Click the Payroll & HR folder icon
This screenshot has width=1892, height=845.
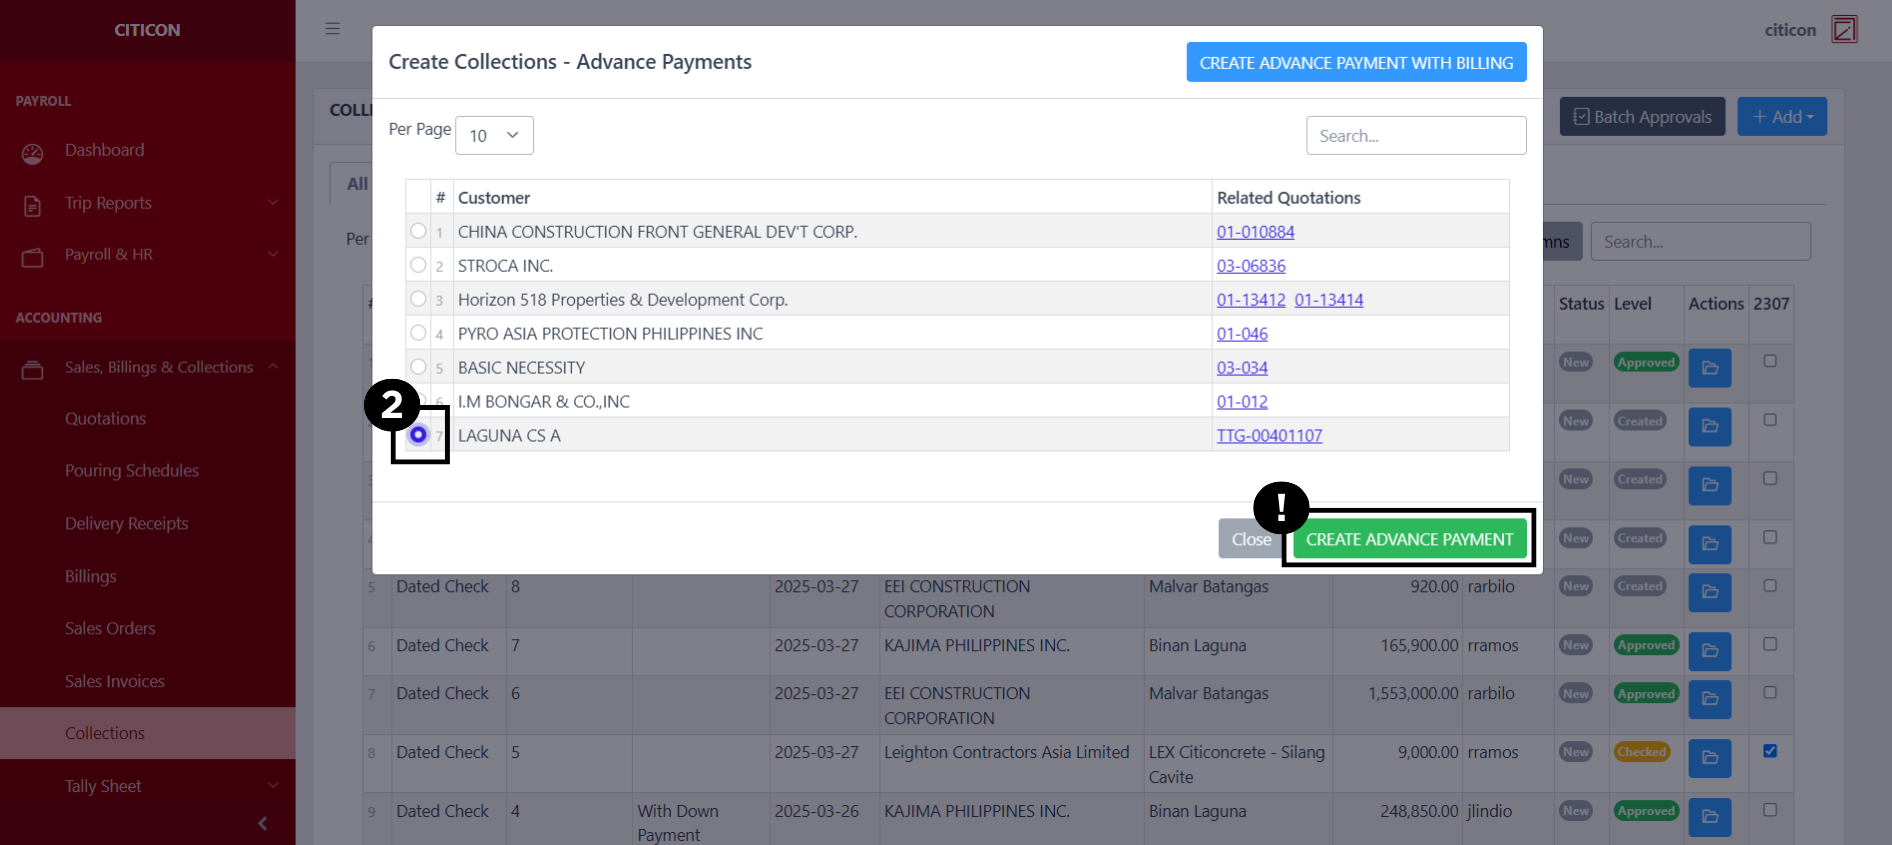pyautogui.click(x=33, y=257)
